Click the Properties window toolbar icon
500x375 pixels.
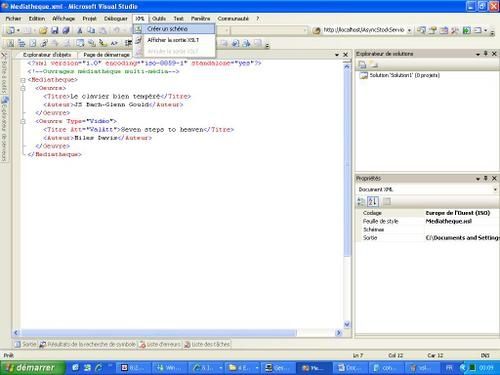pos(433,30)
